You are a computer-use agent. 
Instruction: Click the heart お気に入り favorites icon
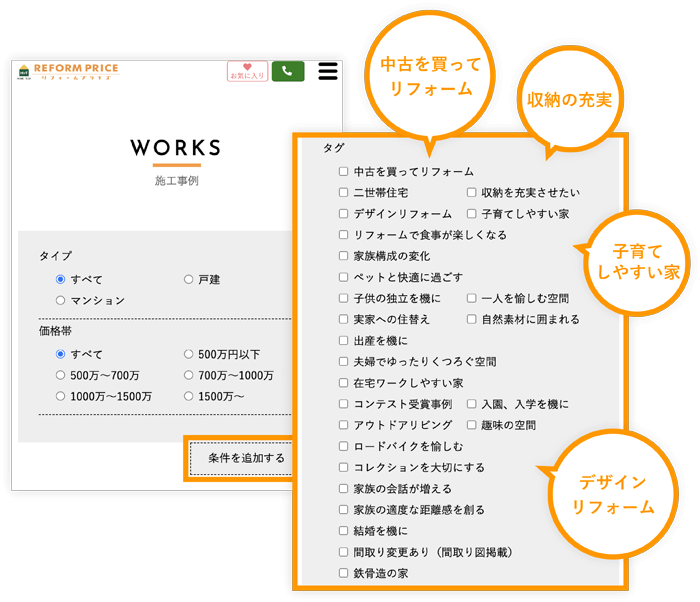pos(247,71)
